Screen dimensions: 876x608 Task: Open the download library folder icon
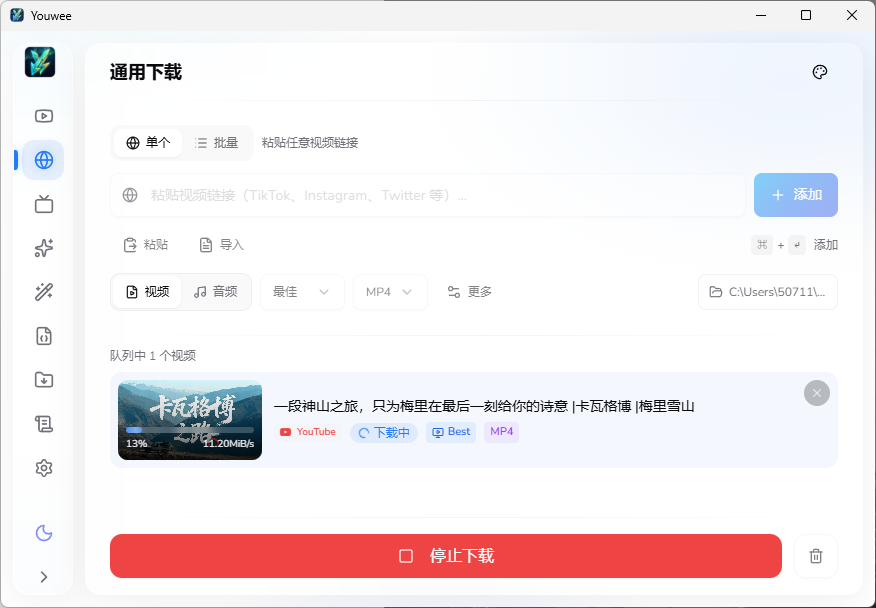coord(43,380)
